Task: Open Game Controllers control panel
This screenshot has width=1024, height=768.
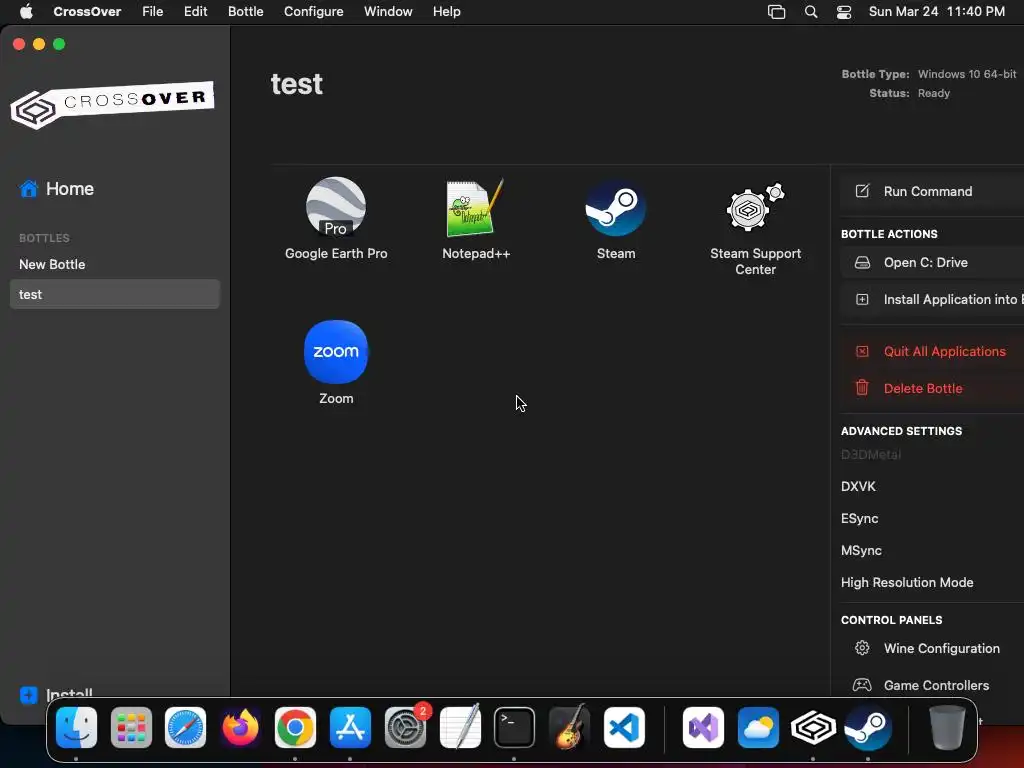Action: tap(932, 686)
